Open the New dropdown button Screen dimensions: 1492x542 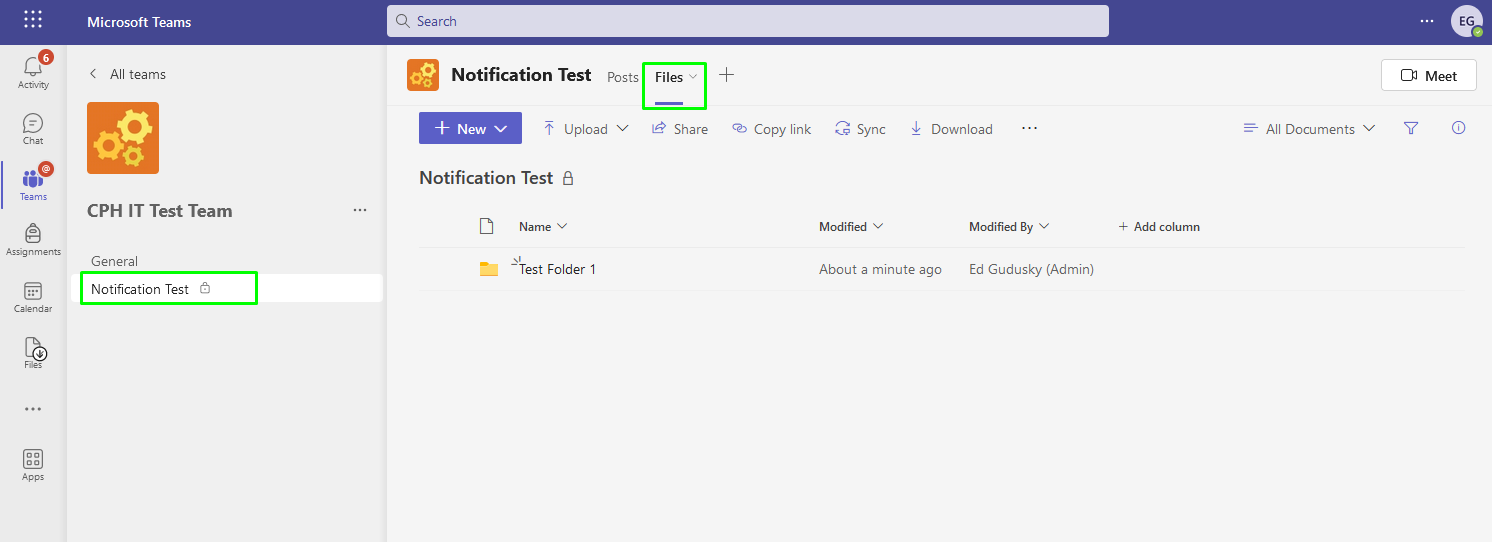tap(470, 128)
